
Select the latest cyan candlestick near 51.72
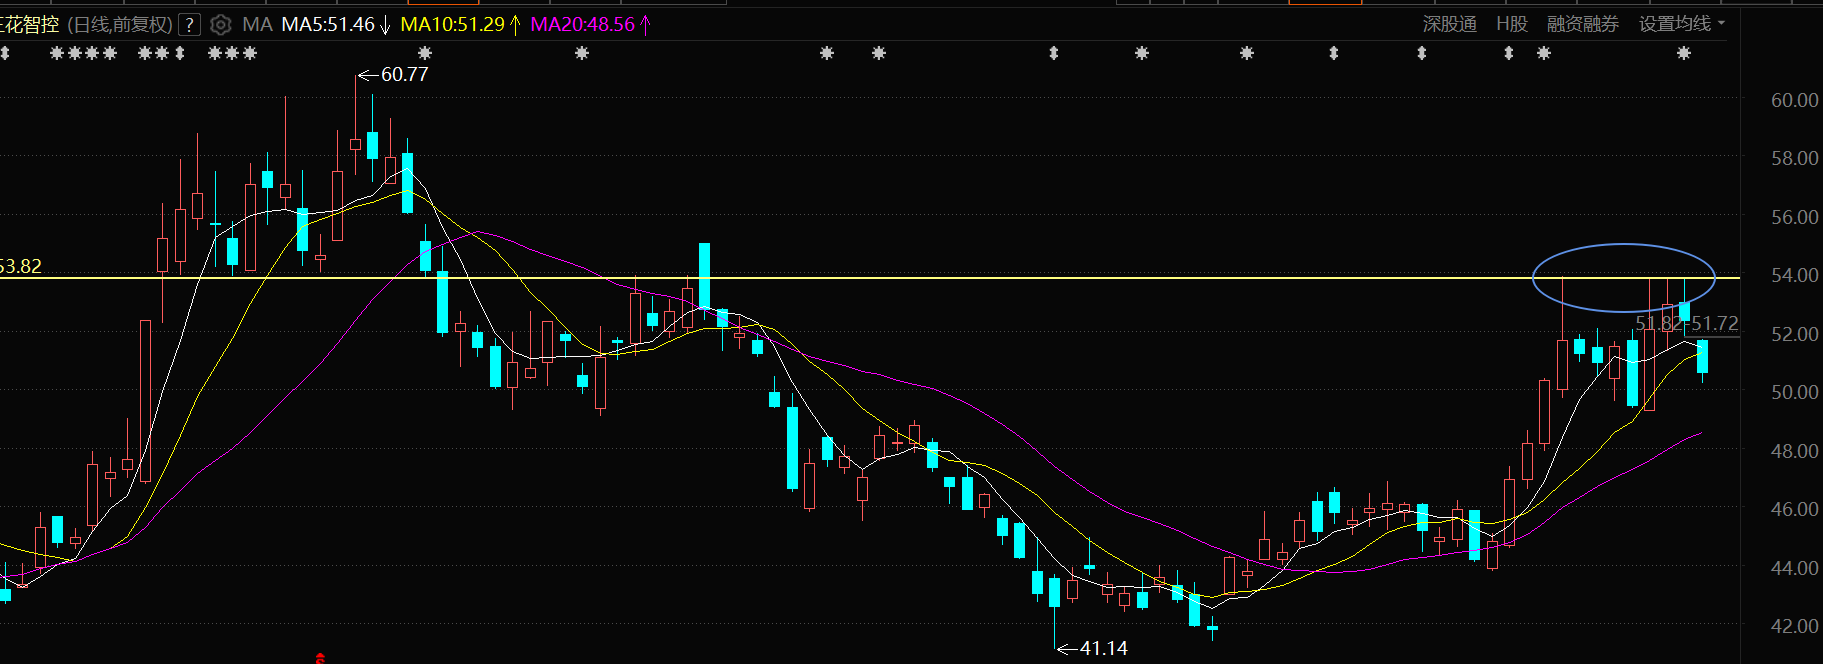click(x=1702, y=360)
